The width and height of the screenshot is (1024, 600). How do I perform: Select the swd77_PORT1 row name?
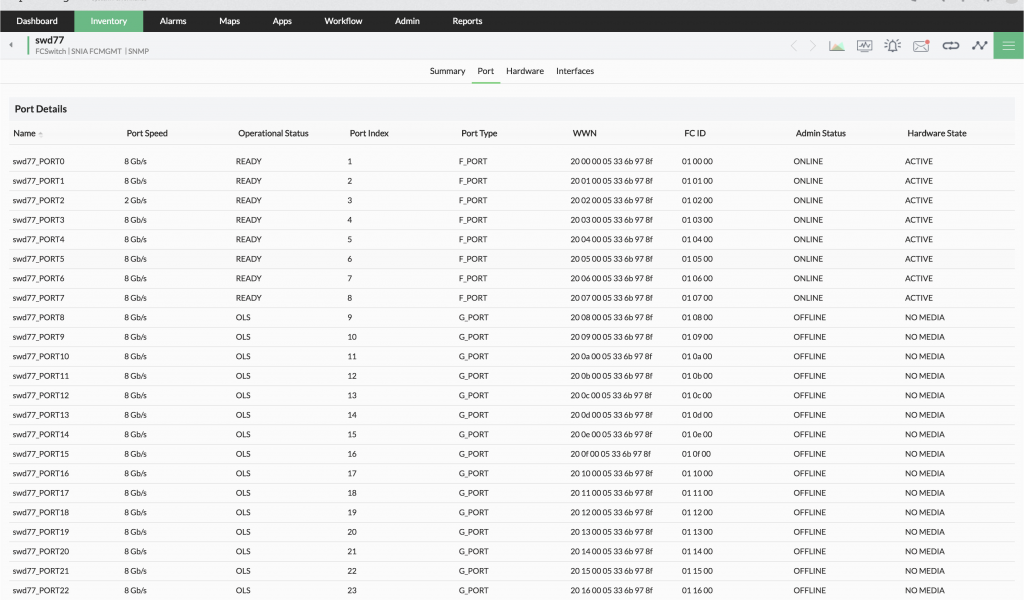(39, 181)
